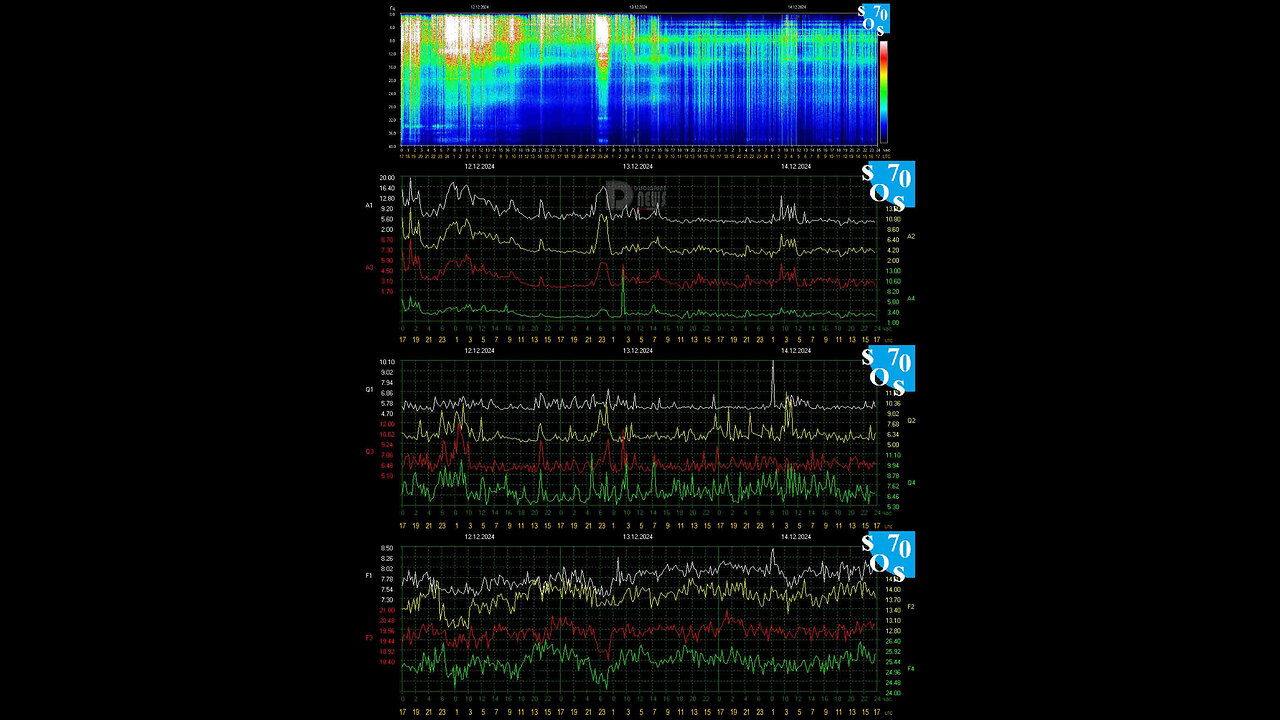
Task: Click the 4.70 value on Q1 axis
Action: tap(387, 414)
